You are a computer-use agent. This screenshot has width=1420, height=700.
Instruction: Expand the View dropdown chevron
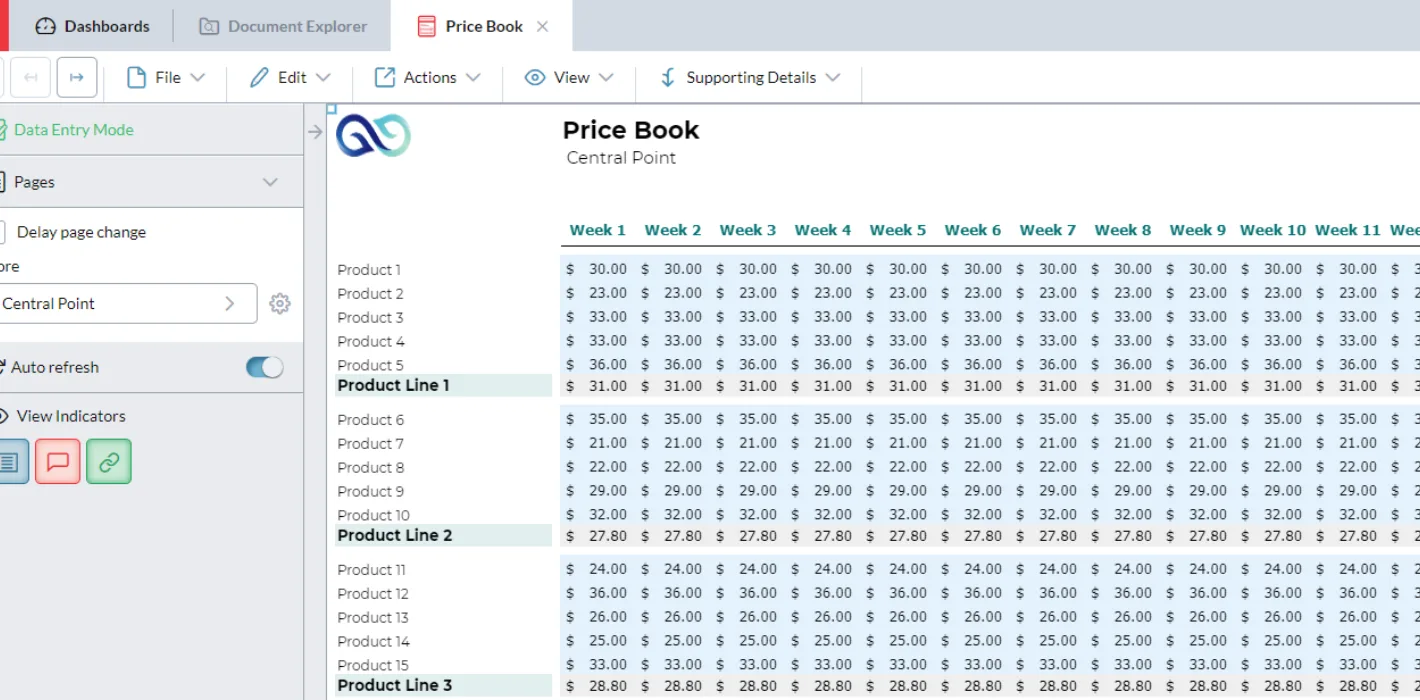click(x=606, y=77)
